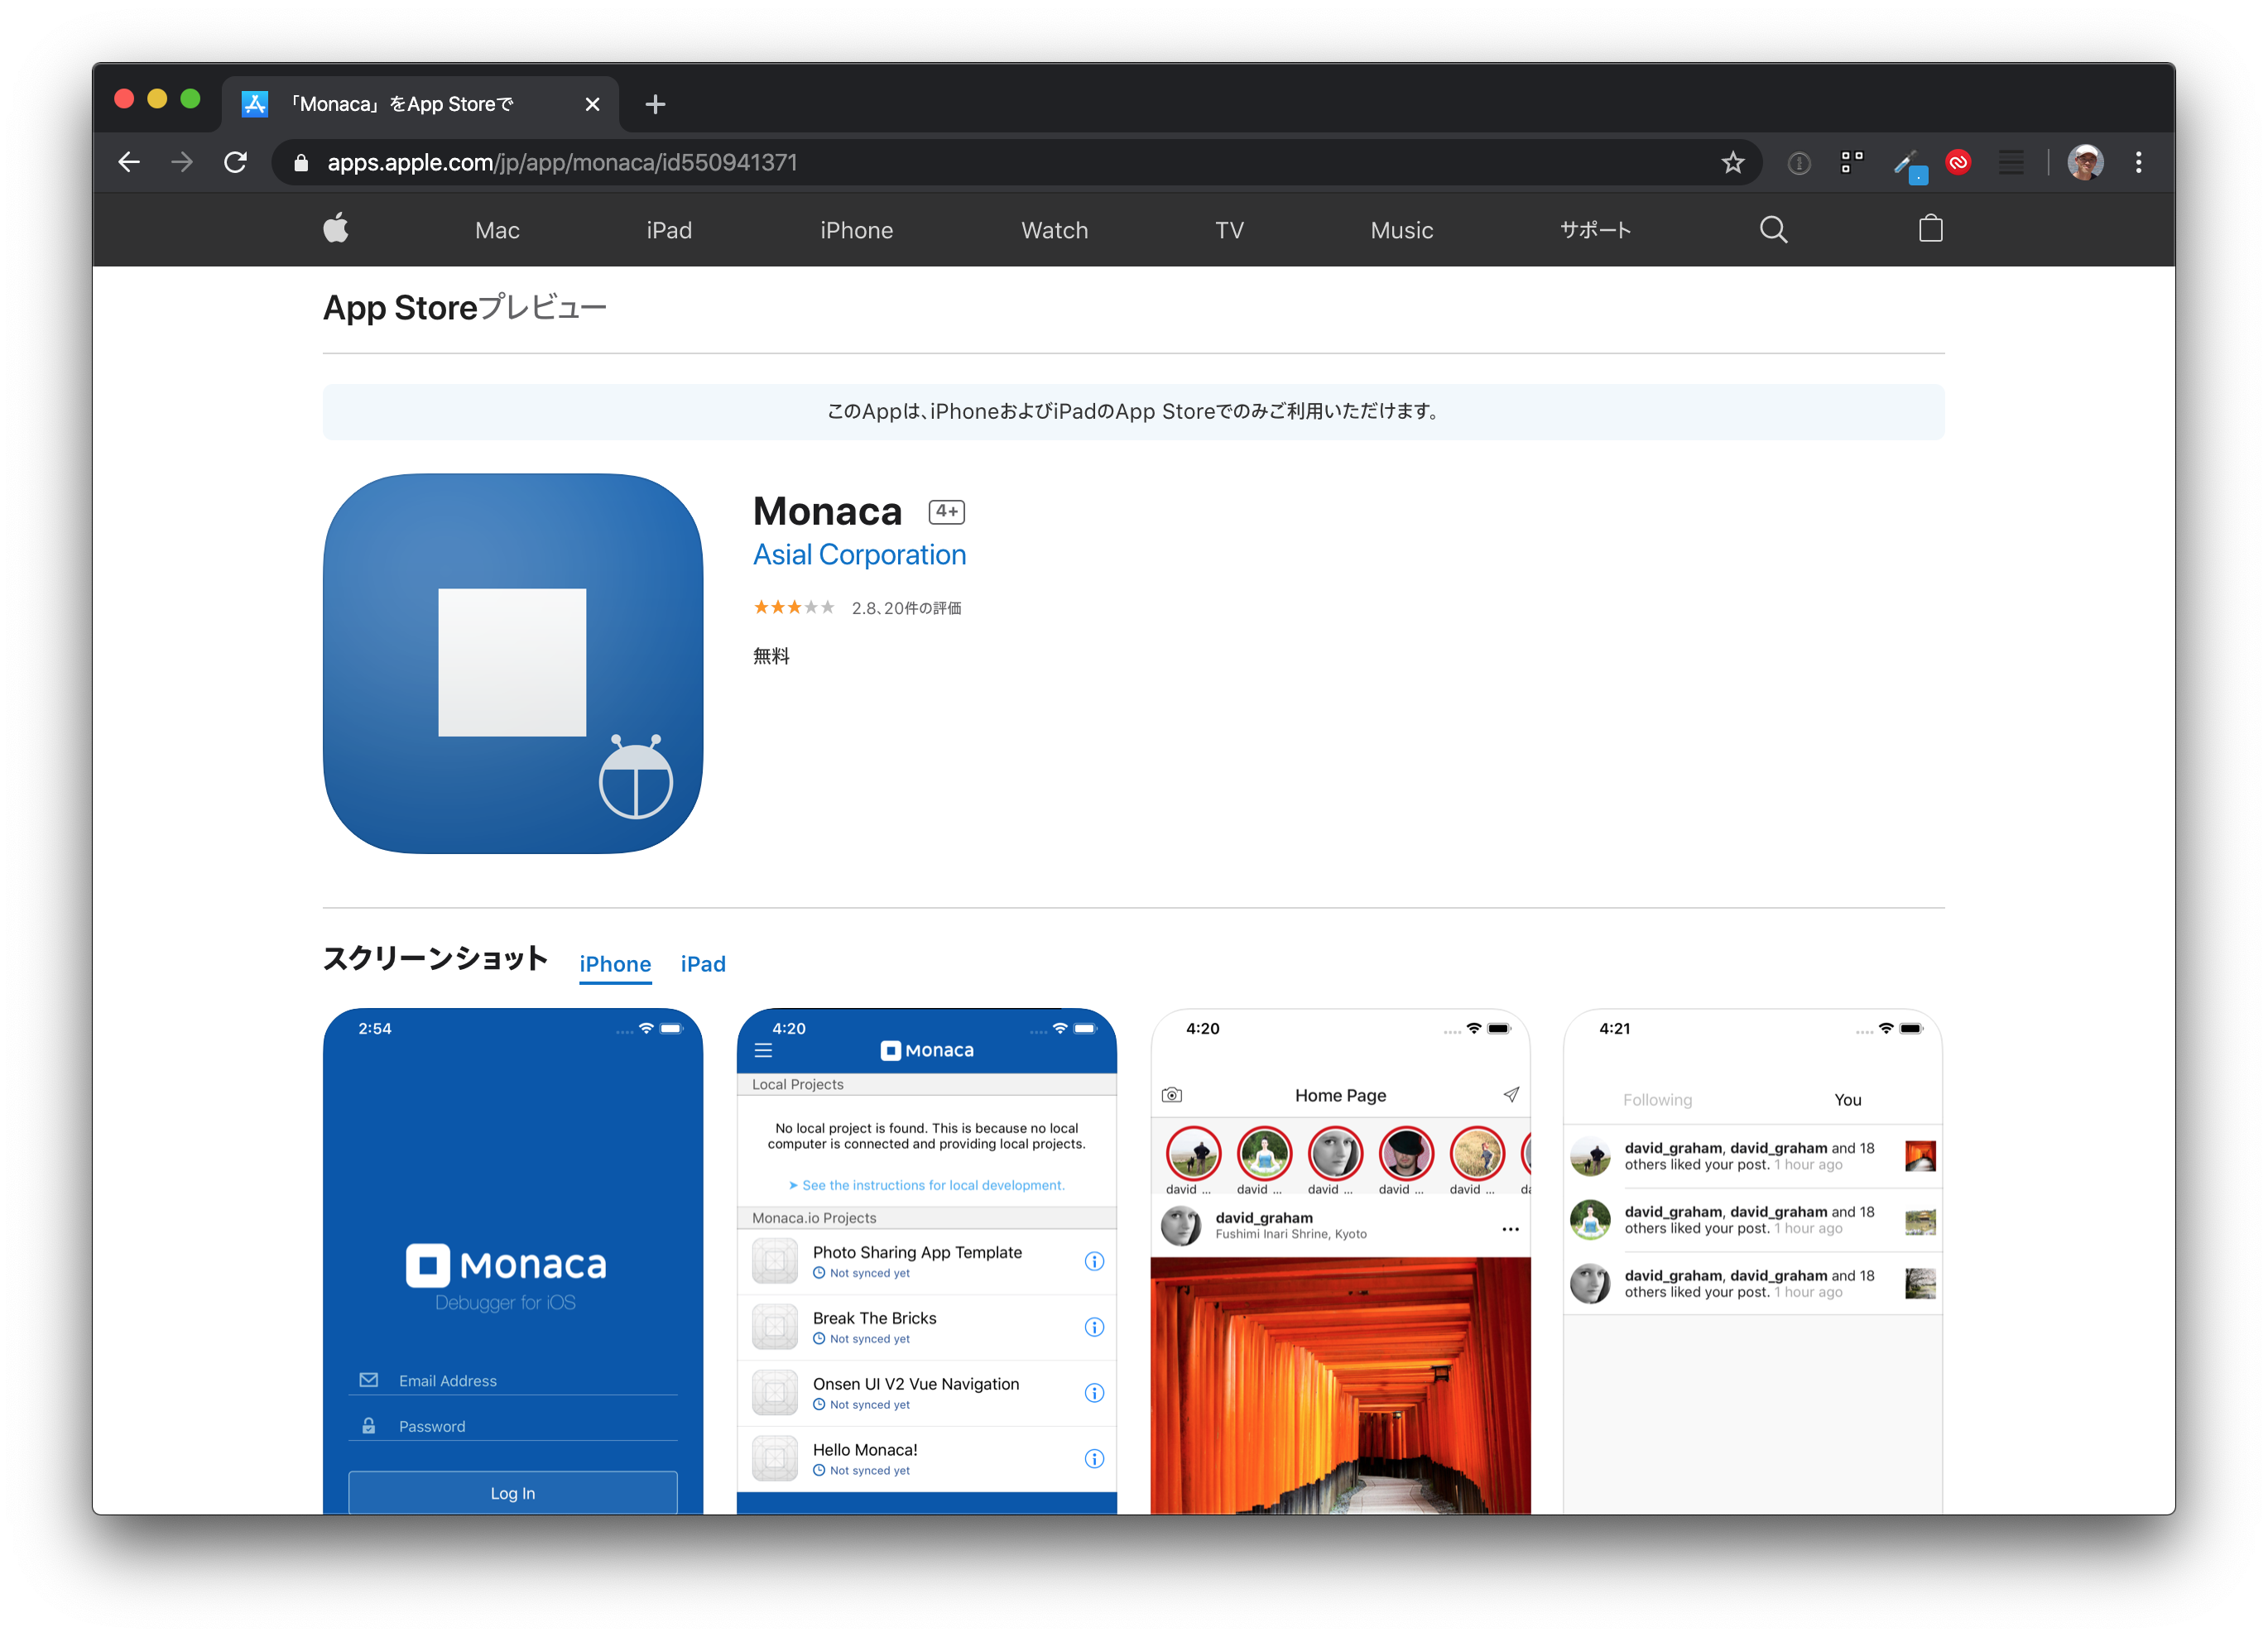Image resolution: width=2268 pixels, height=1637 pixels.
Task: Open the サポート navigation item
Action: point(1595,230)
